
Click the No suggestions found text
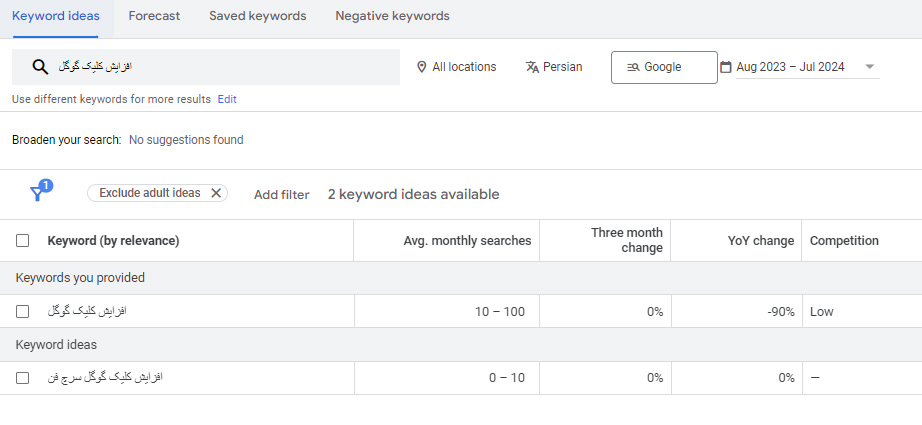[186, 140]
